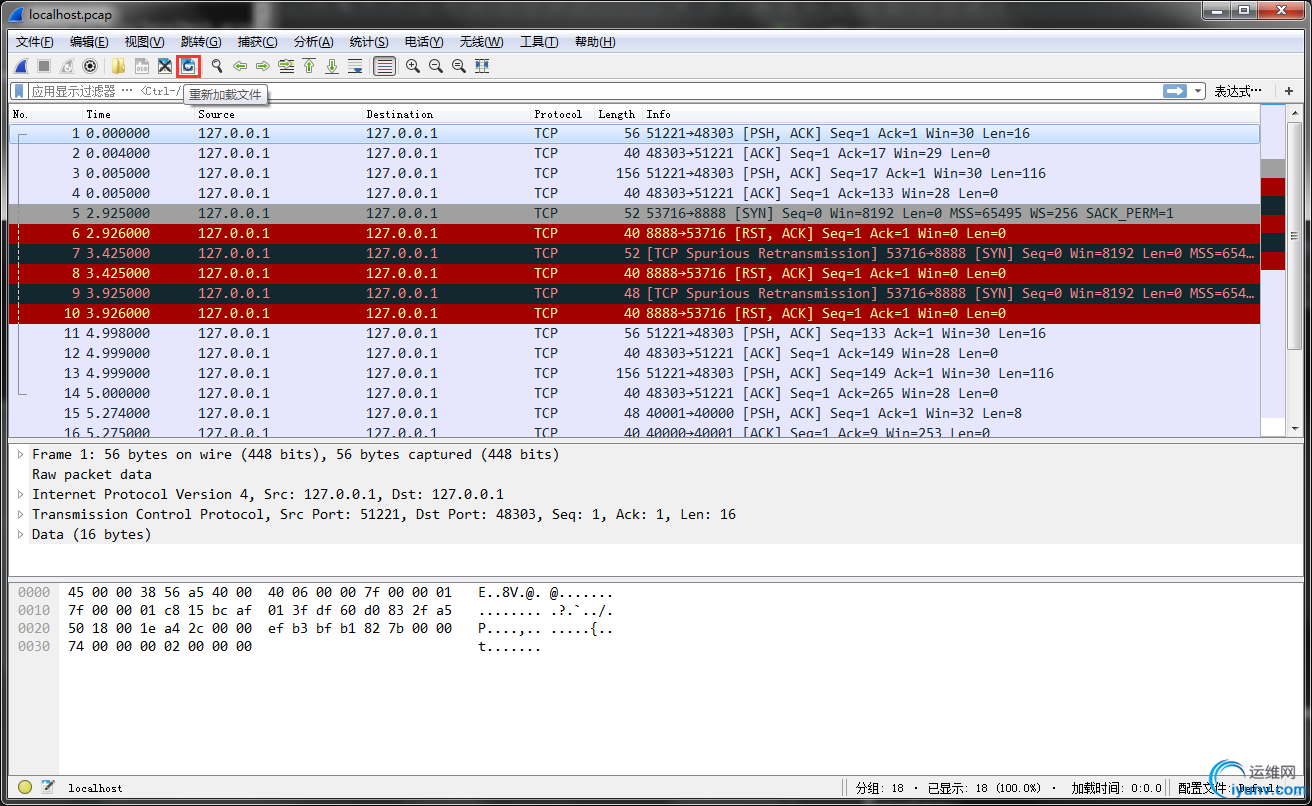Click the reload file icon

pyautogui.click(x=188, y=66)
